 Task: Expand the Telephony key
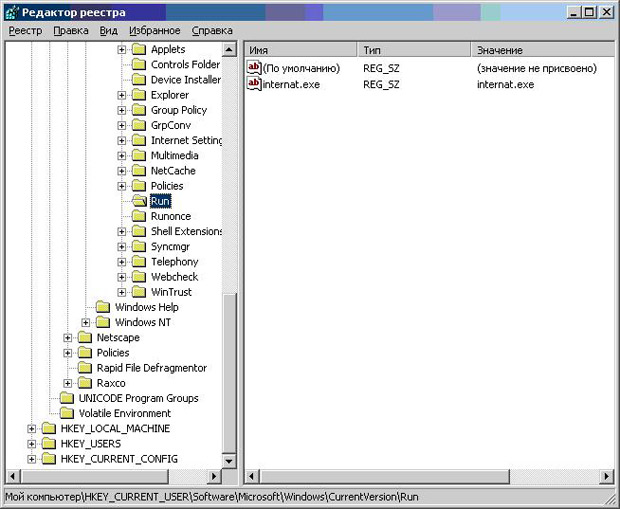[x=122, y=262]
